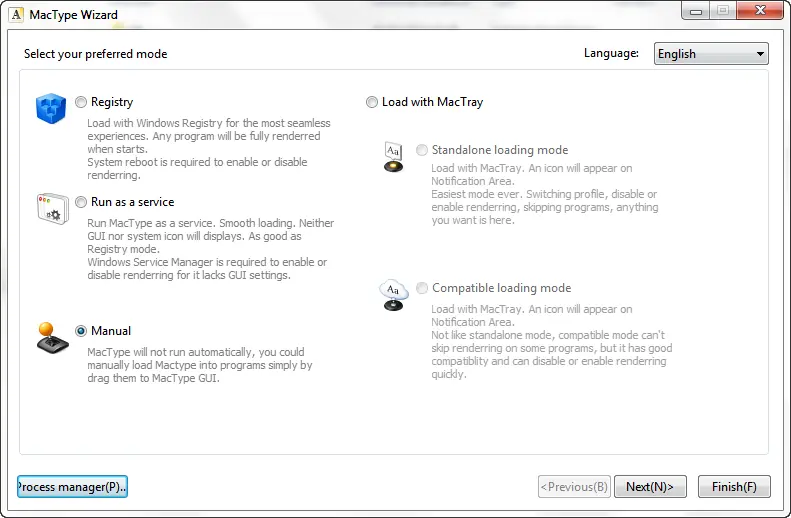Select the Registry radio button
791x518 pixels.
pyautogui.click(x=81, y=102)
